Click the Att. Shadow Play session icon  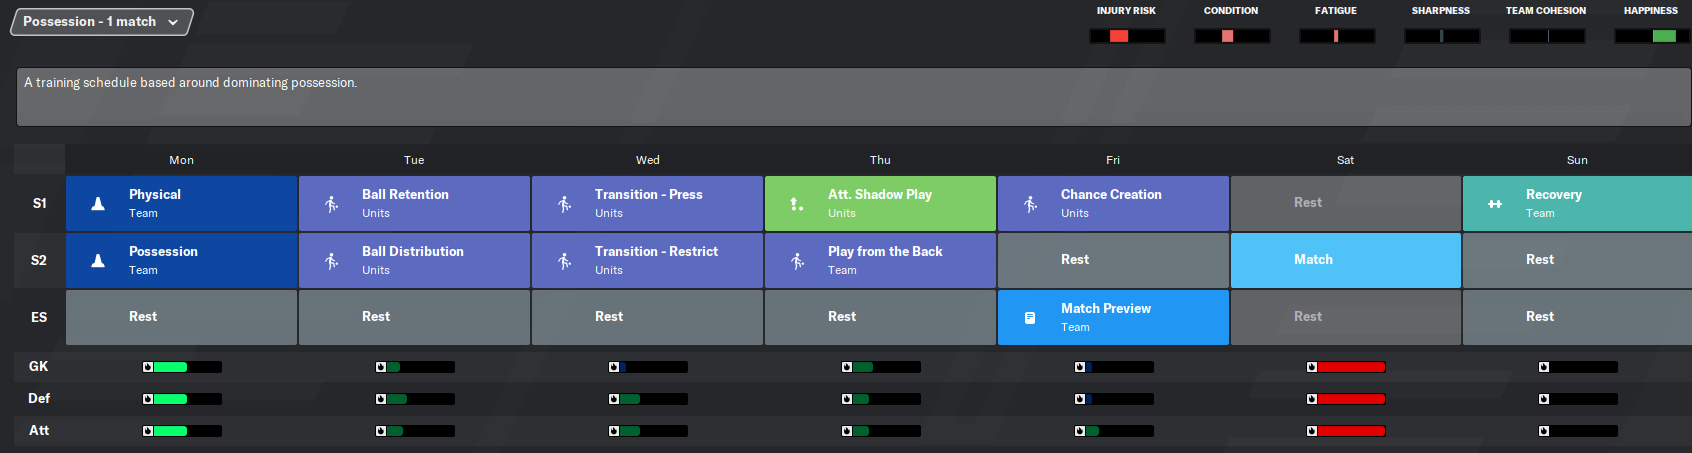click(x=797, y=204)
